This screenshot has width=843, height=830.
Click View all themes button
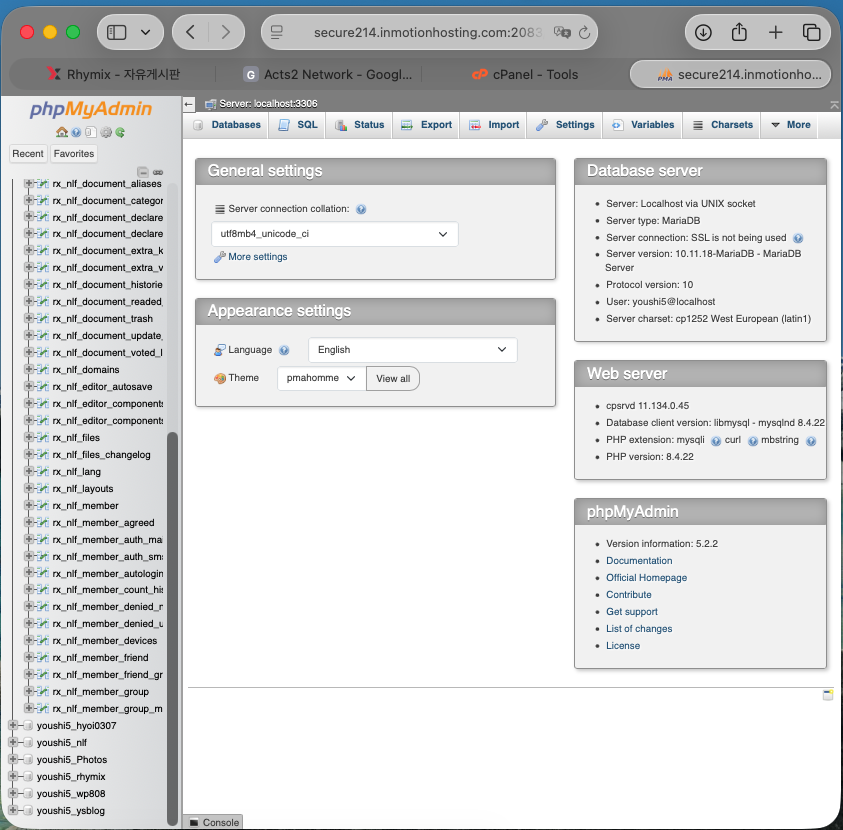[393, 378]
